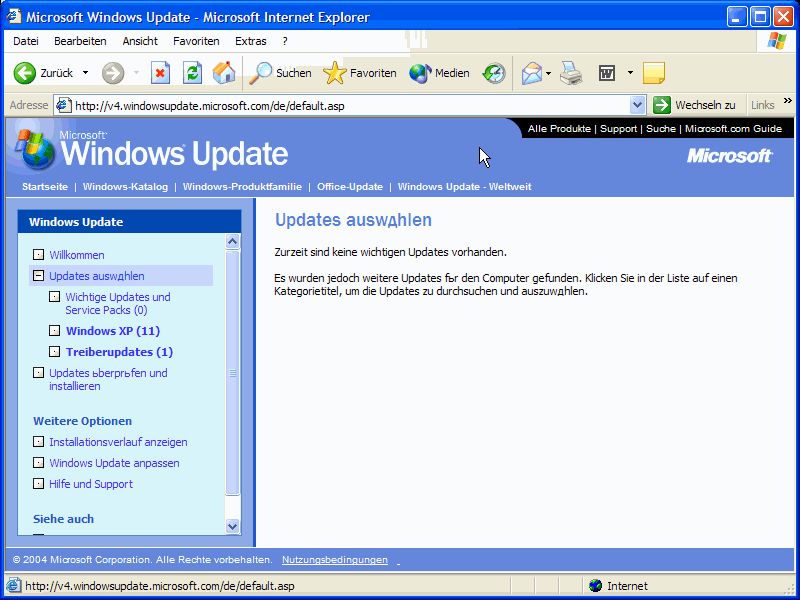Click the Forward arrow toolbar icon

[x=113, y=73]
